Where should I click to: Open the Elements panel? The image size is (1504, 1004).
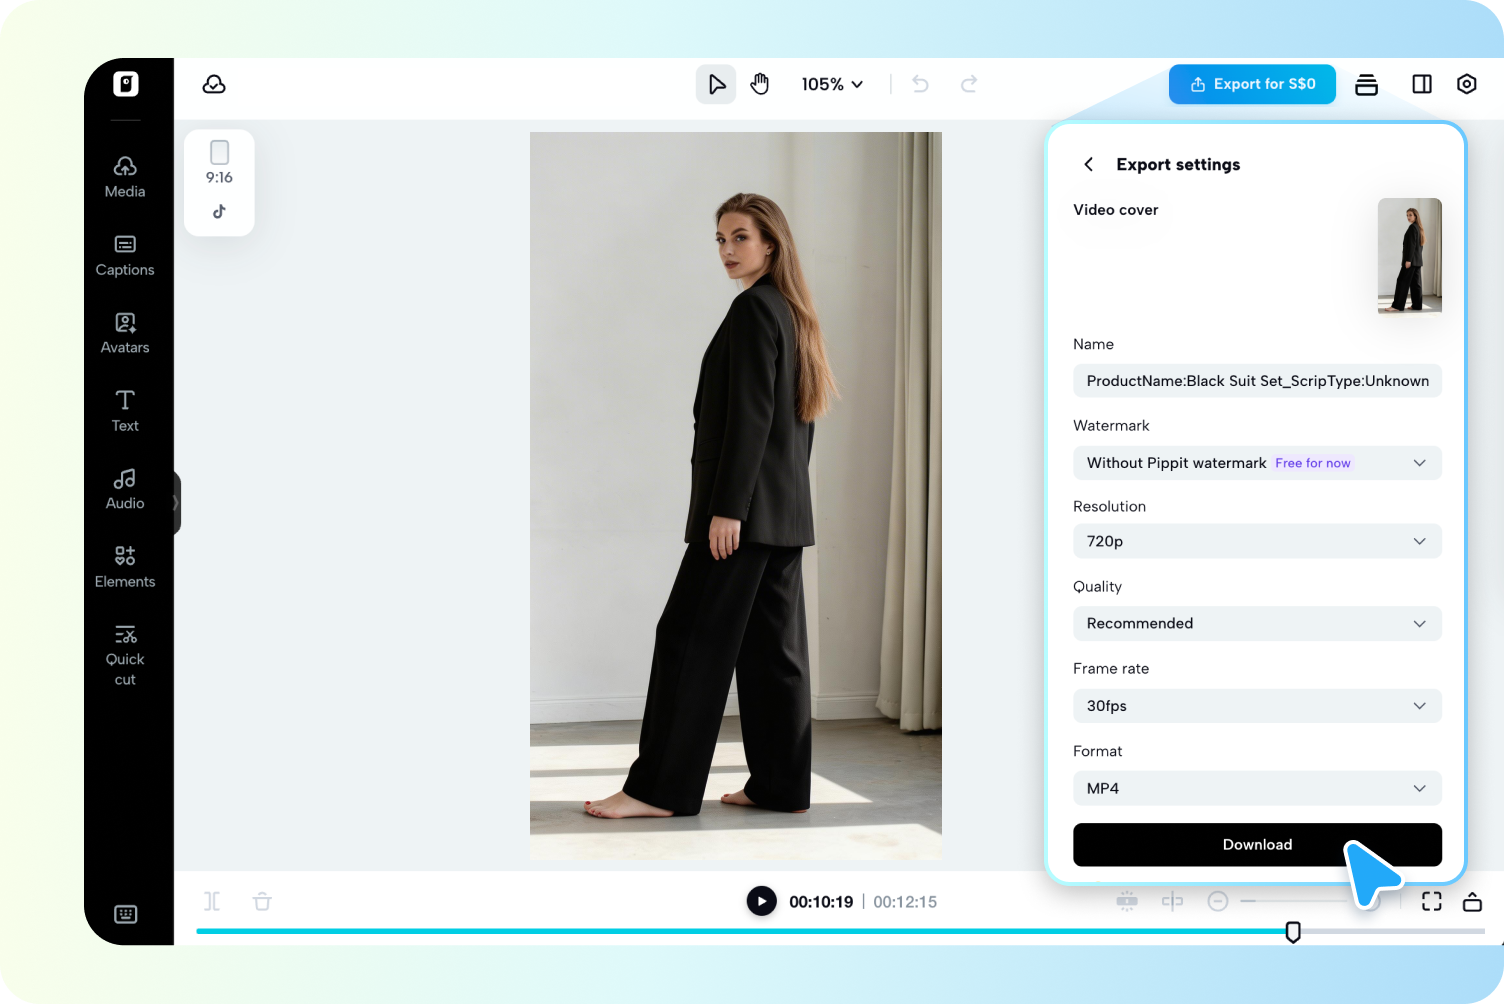pyautogui.click(x=125, y=567)
